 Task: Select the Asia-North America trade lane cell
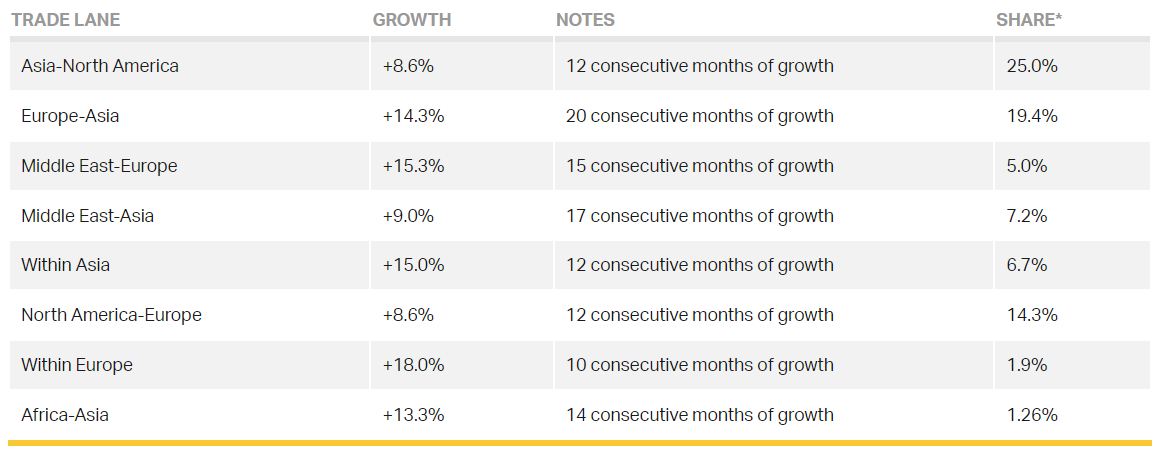(100, 66)
